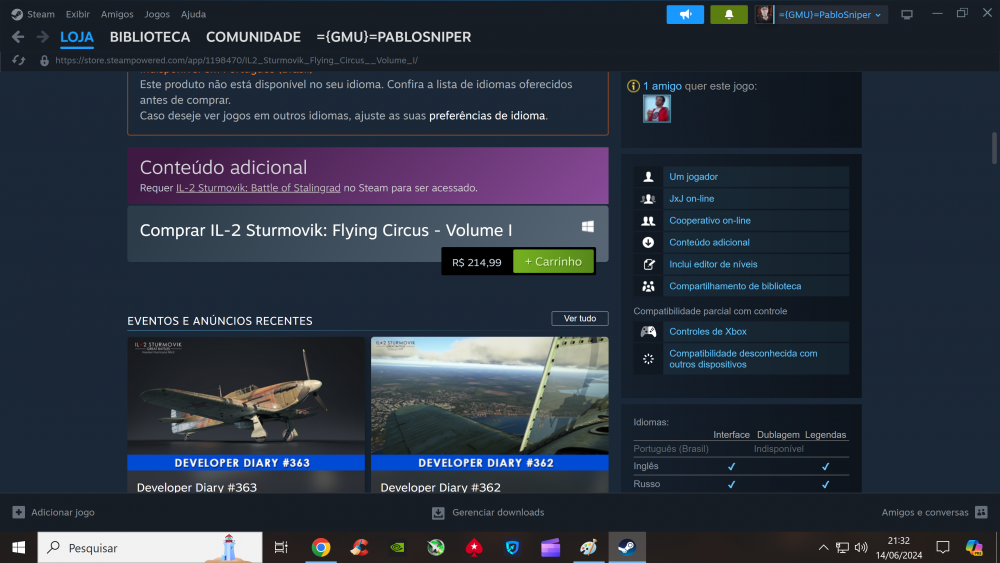Open Inclui editor de níveis link
The width and height of the screenshot is (1000, 563).
pyautogui.click(x=713, y=264)
